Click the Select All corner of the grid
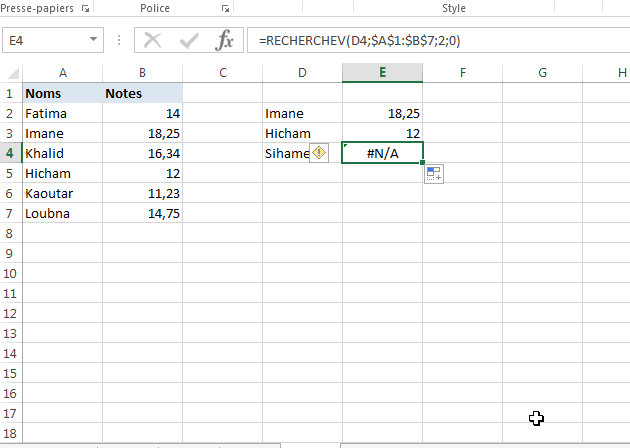This screenshot has width=630, height=448. (11, 73)
